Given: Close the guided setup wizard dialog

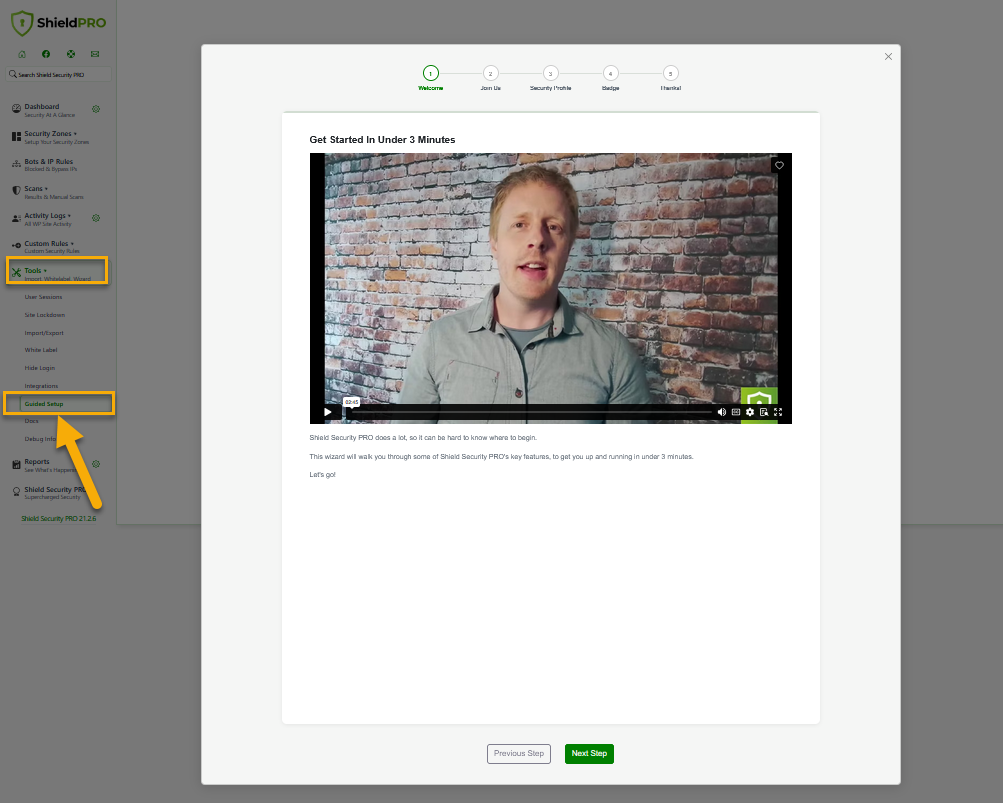Looking at the screenshot, I should [888, 56].
